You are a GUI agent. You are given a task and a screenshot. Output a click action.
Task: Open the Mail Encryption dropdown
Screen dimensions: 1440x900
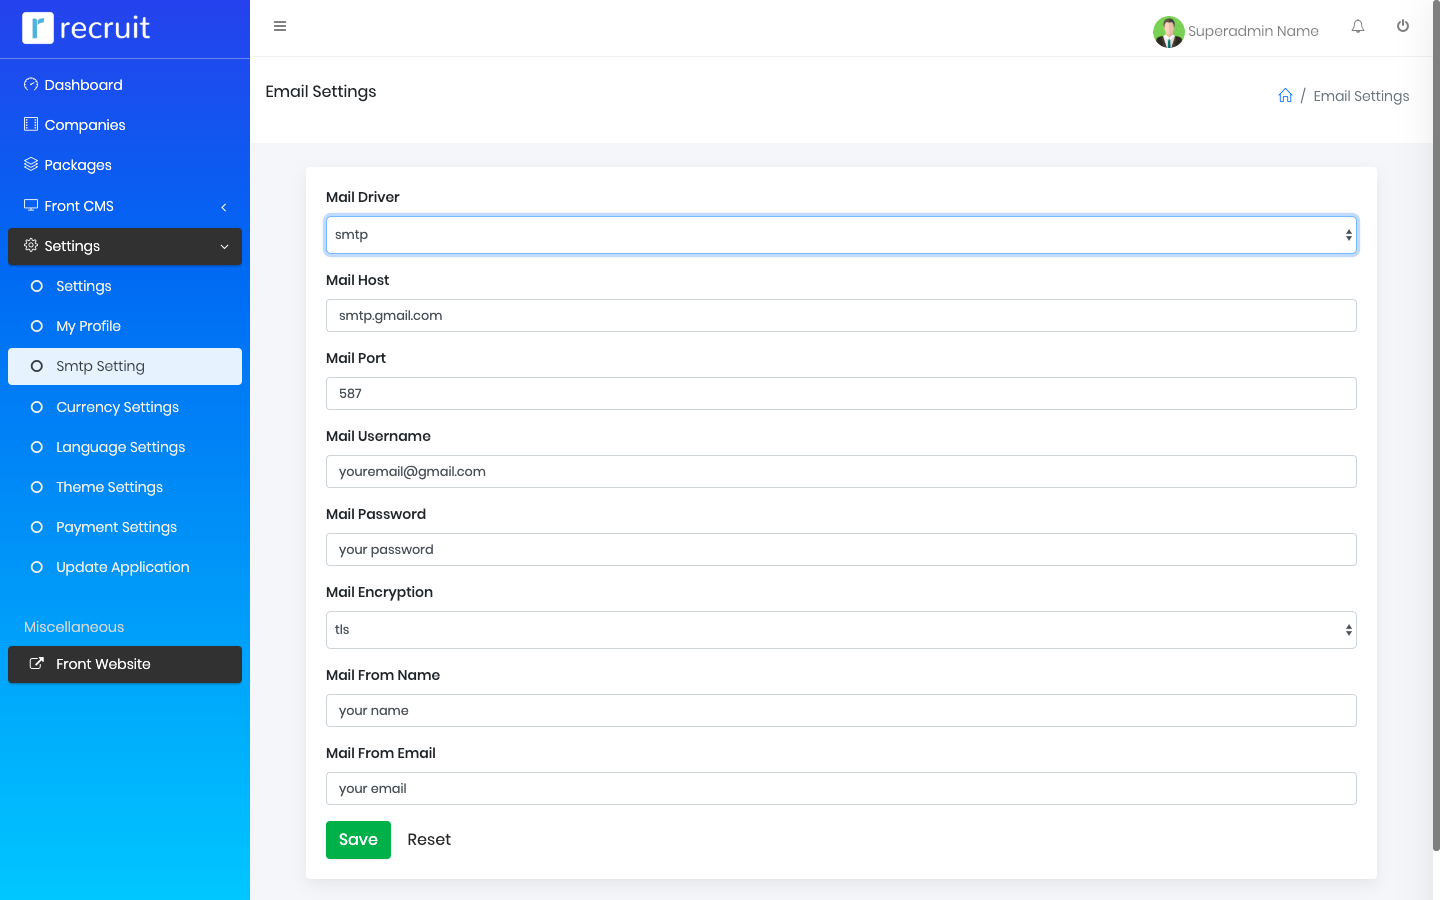coord(840,630)
